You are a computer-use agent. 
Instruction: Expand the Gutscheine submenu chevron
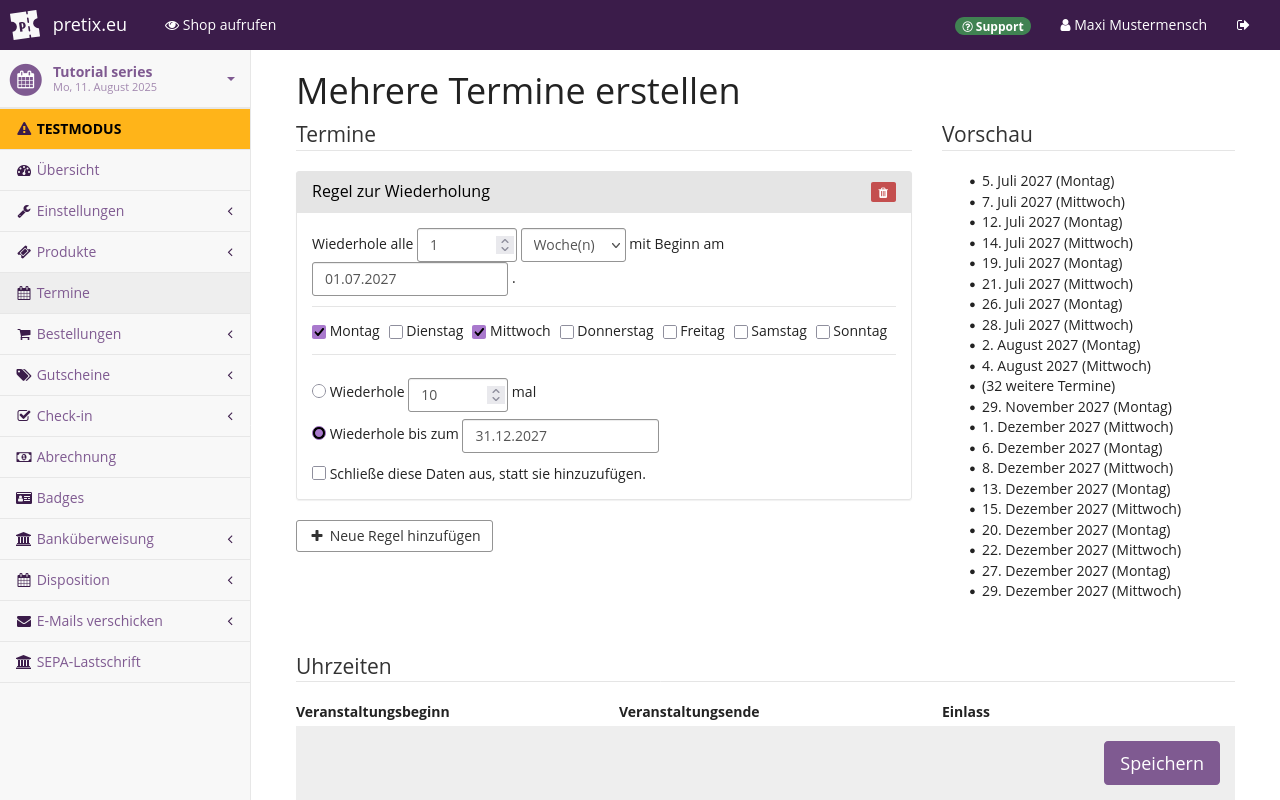click(x=230, y=375)
